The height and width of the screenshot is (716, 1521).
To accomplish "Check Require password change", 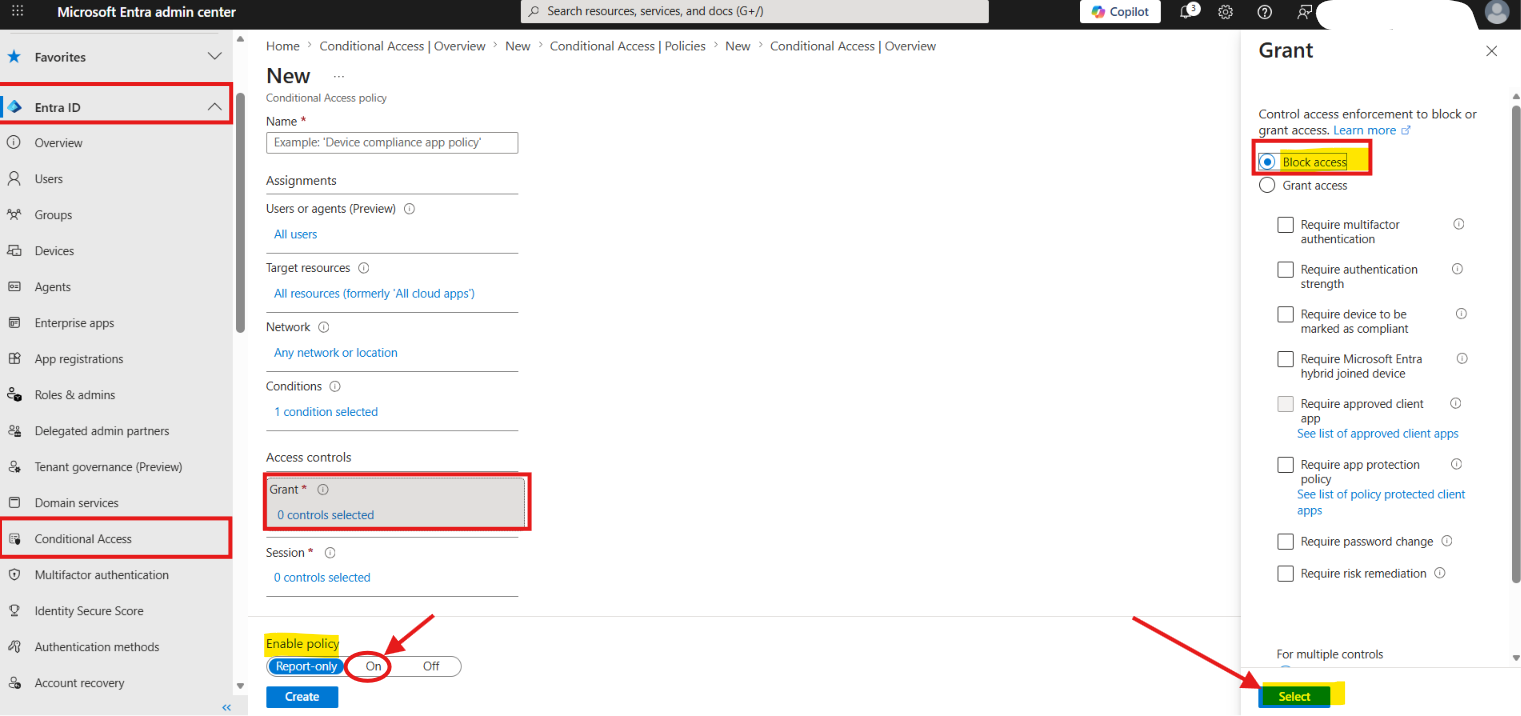I will pos(1285,542).
